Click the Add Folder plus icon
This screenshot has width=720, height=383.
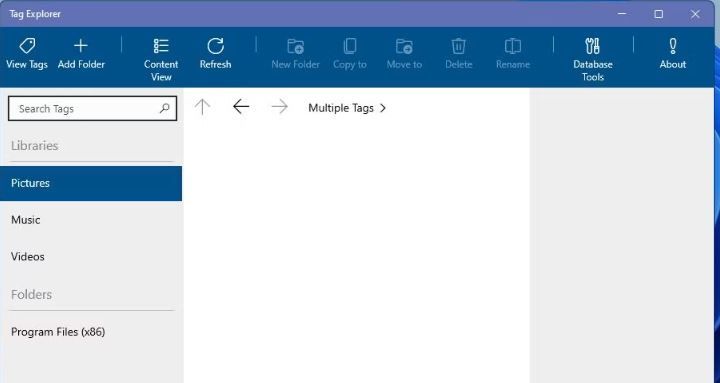tap(81, 45)
